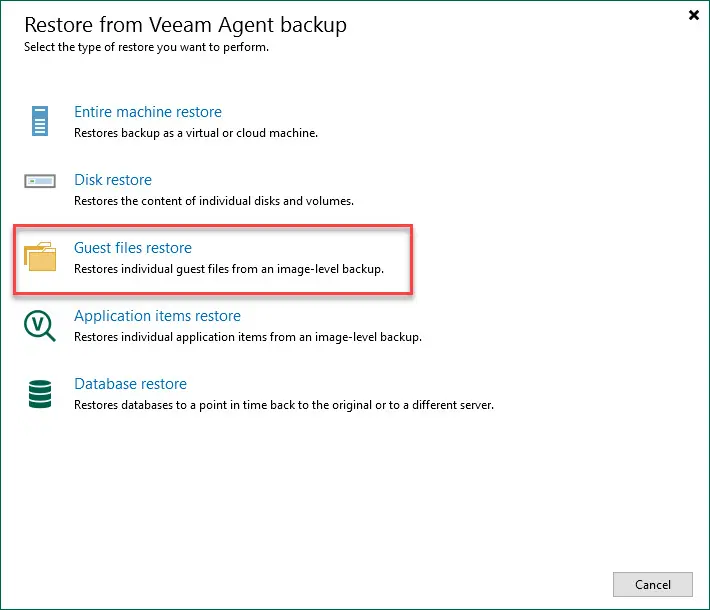
Task: Close the restore dialog with the X
Action: pos(694,16)
